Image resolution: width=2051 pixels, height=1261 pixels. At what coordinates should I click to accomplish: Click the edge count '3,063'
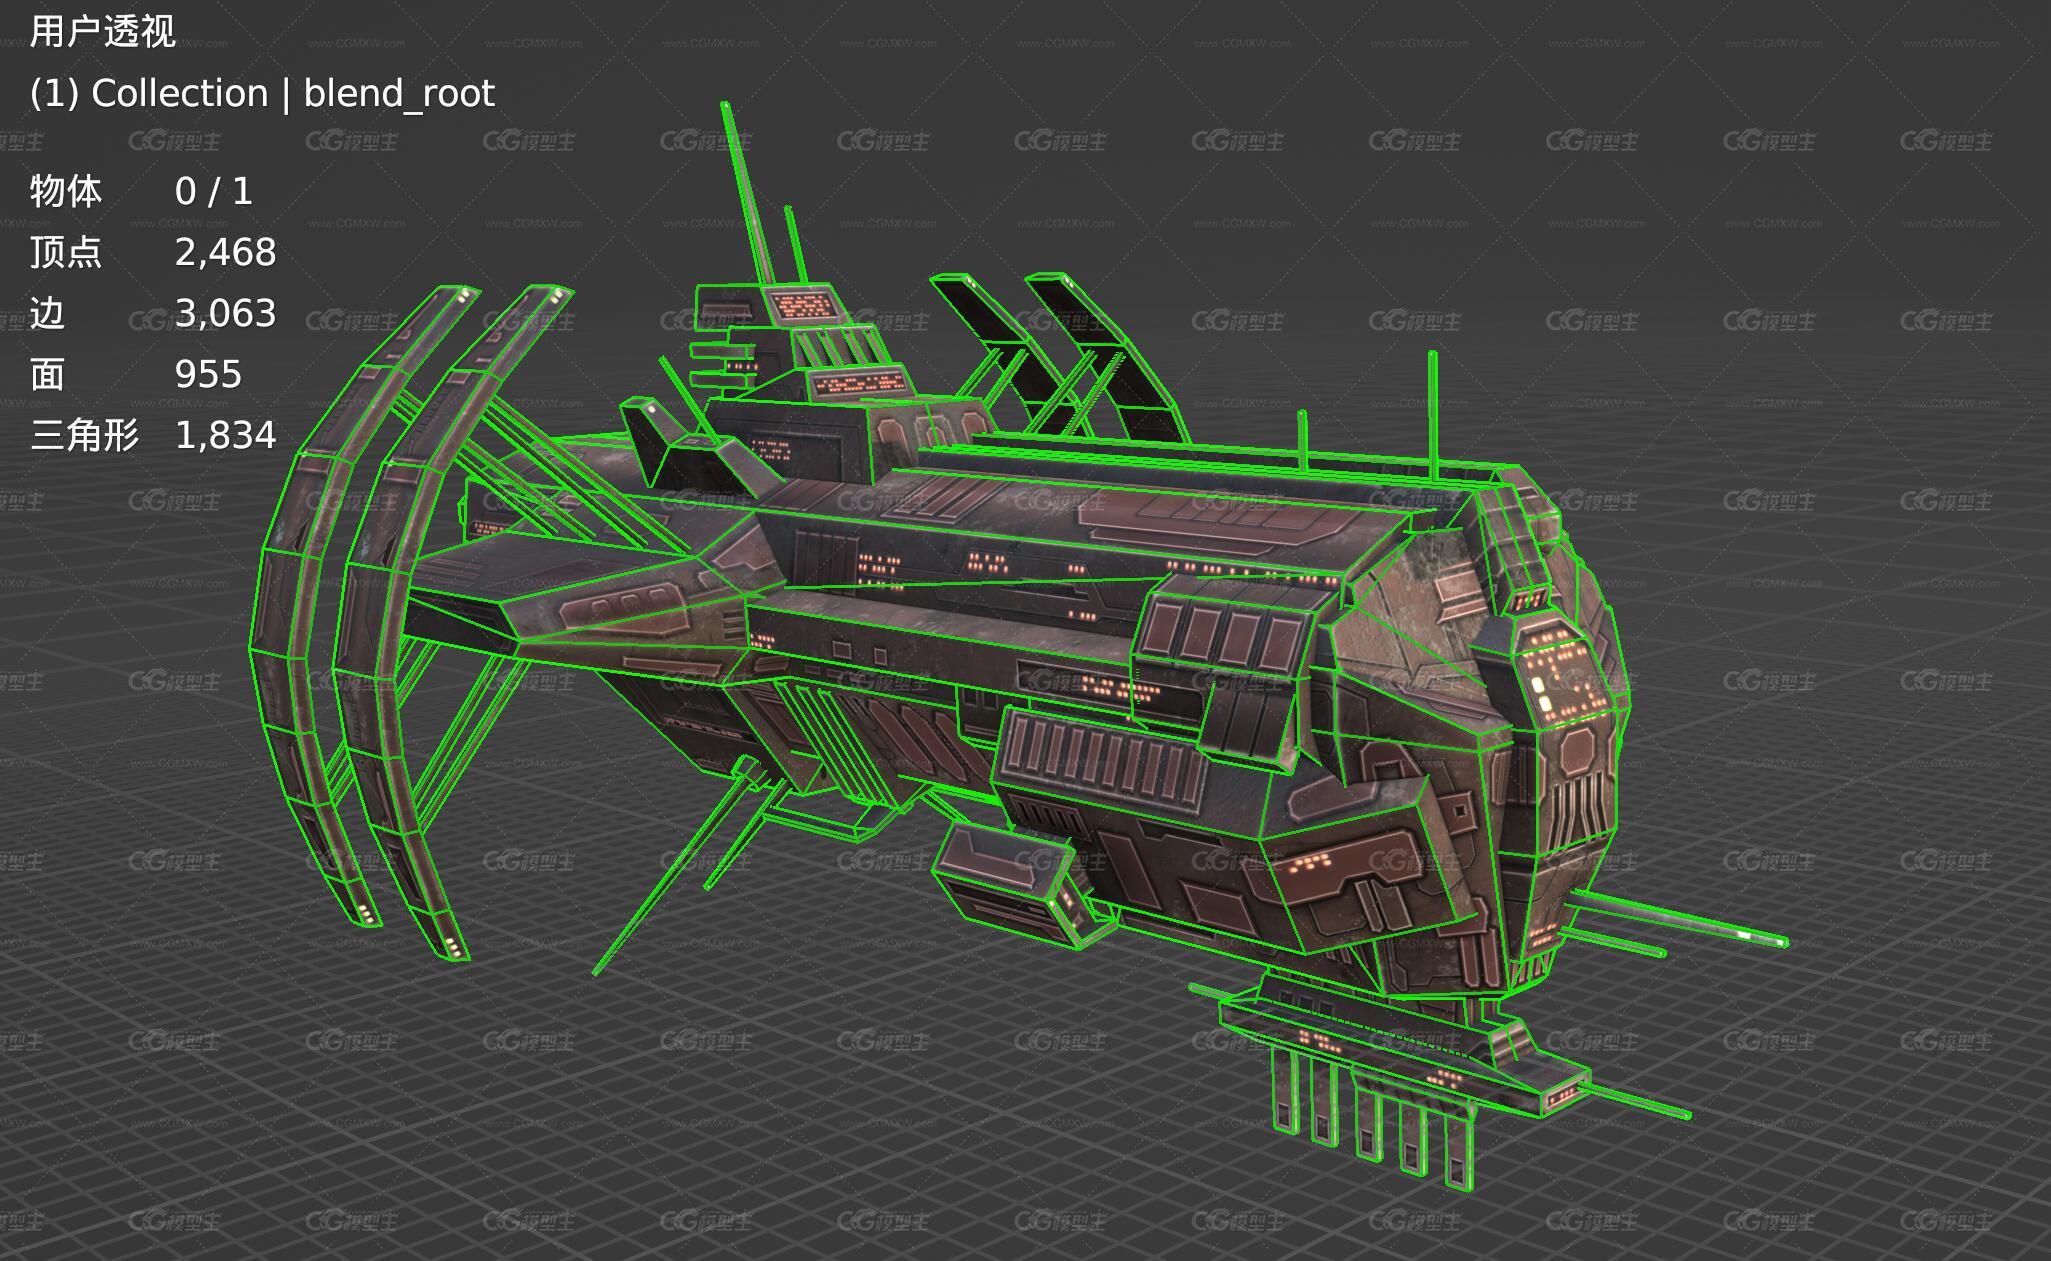tap(225, 314)
